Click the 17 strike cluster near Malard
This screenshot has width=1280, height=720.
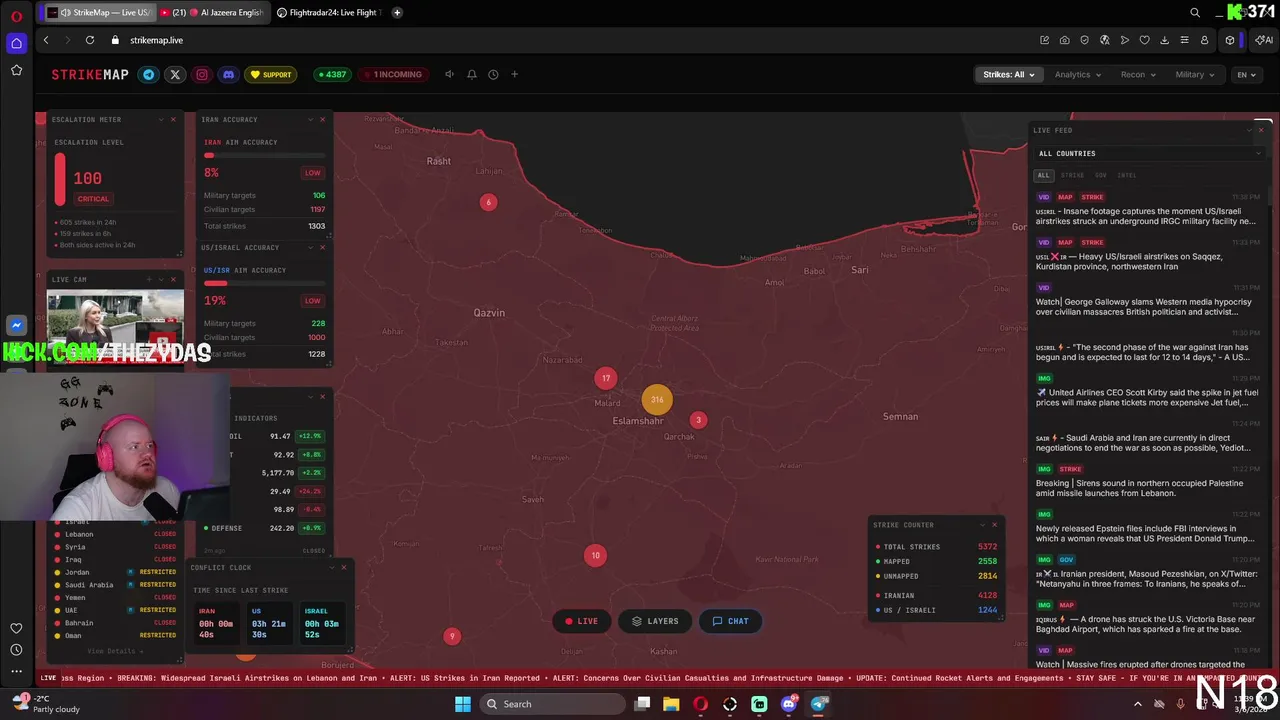click(605, 378)
